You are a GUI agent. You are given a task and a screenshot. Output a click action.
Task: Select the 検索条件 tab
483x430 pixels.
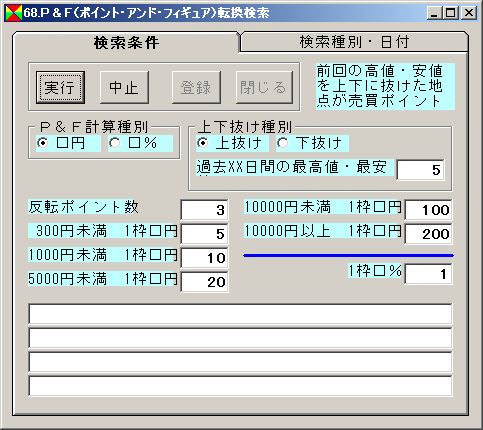point(126,43)
